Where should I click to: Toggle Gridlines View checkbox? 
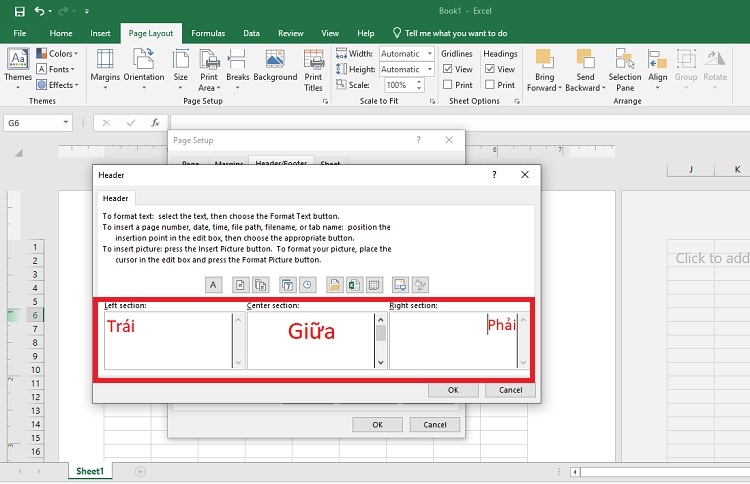click(449, 69)
